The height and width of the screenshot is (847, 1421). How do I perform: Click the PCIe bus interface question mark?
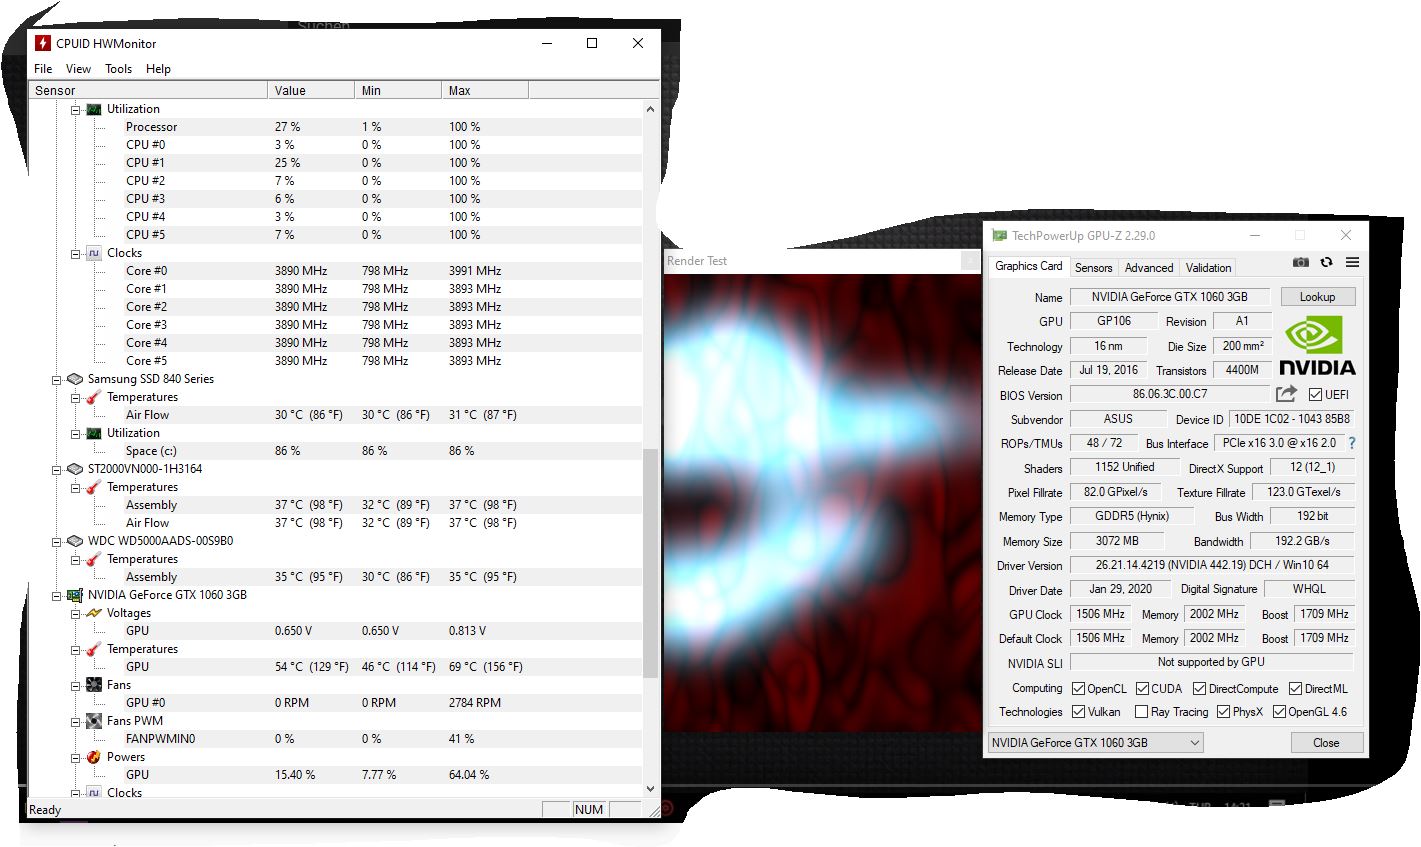[1352, 443]
